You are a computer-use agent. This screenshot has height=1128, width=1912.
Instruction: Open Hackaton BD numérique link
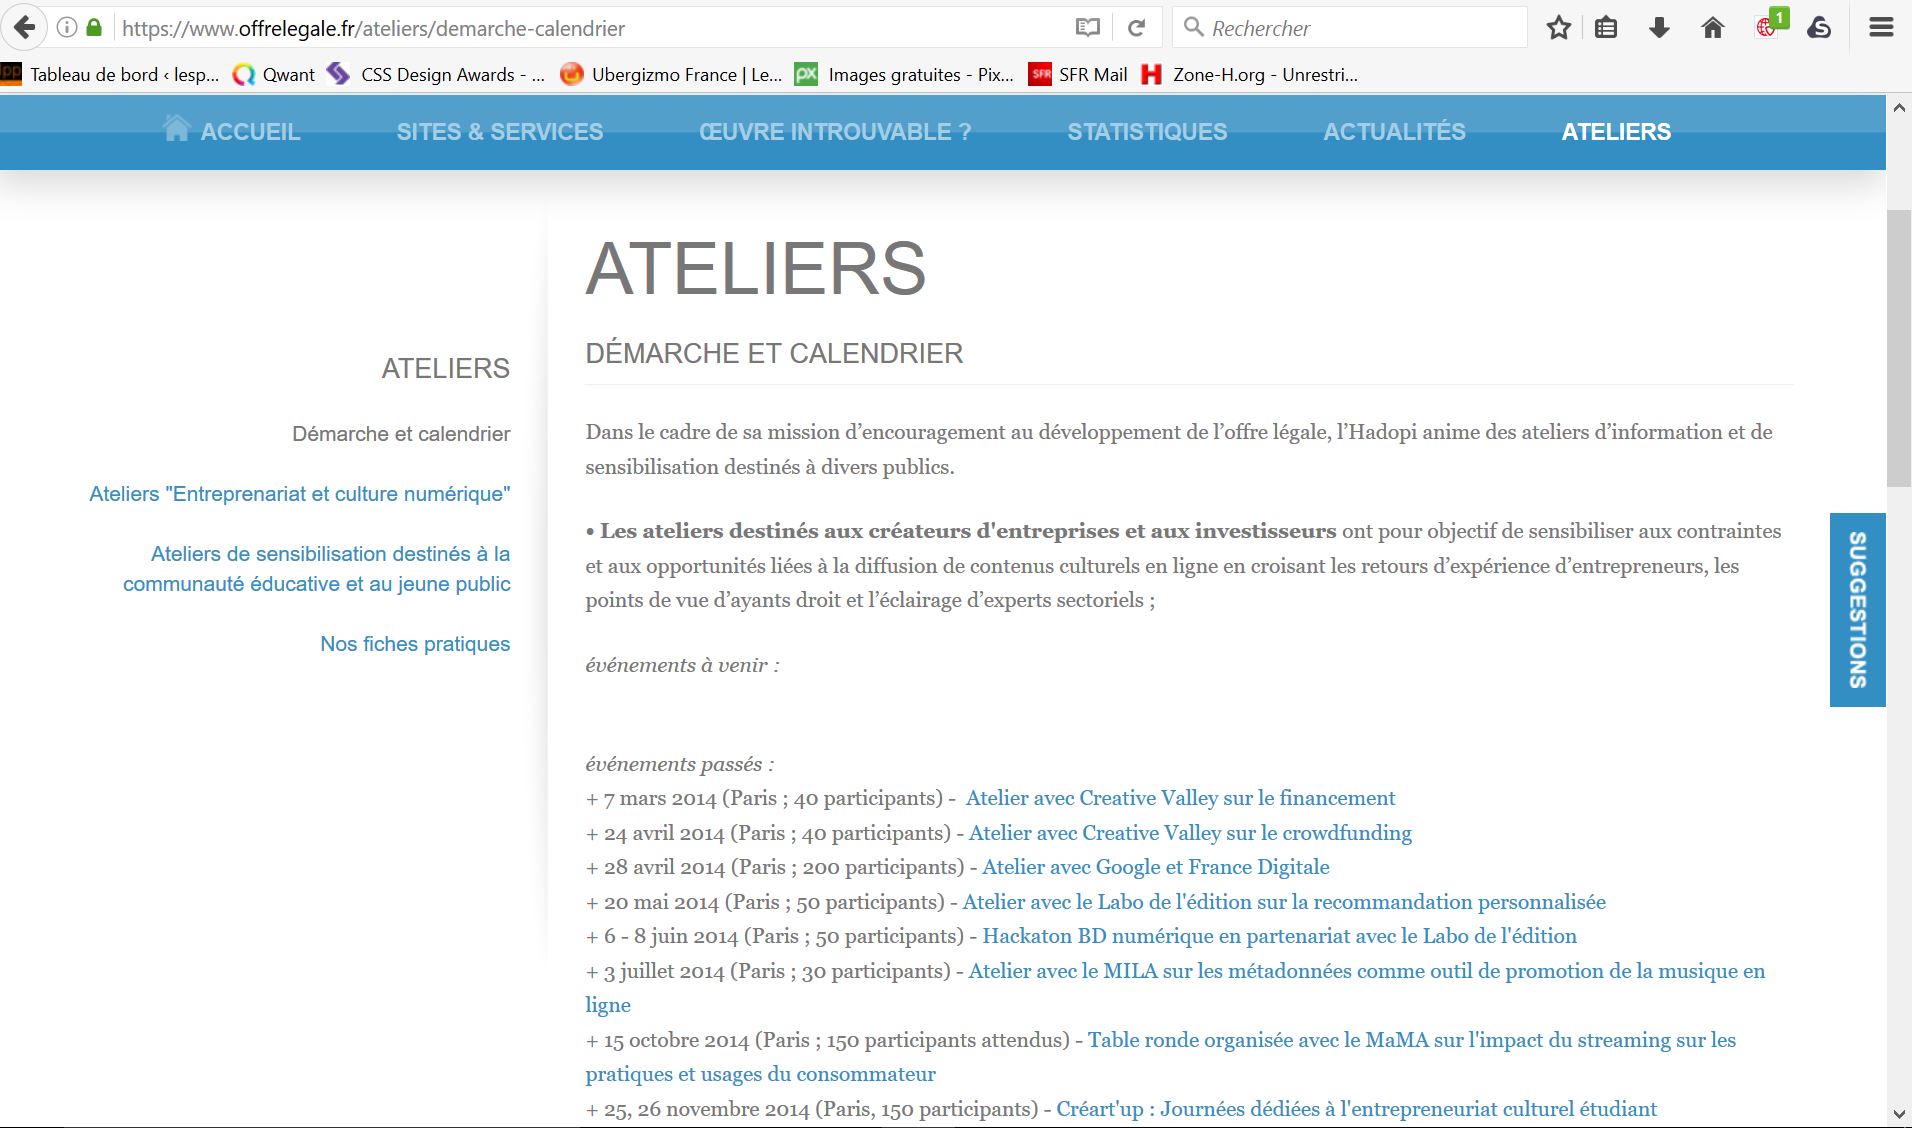(1280, 936)
